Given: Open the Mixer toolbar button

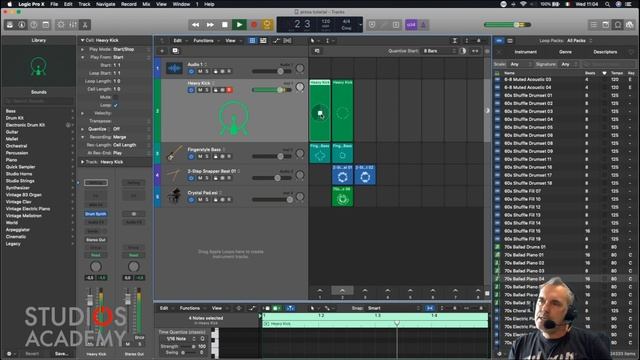Looking at the screenshot, I should 73,25.
